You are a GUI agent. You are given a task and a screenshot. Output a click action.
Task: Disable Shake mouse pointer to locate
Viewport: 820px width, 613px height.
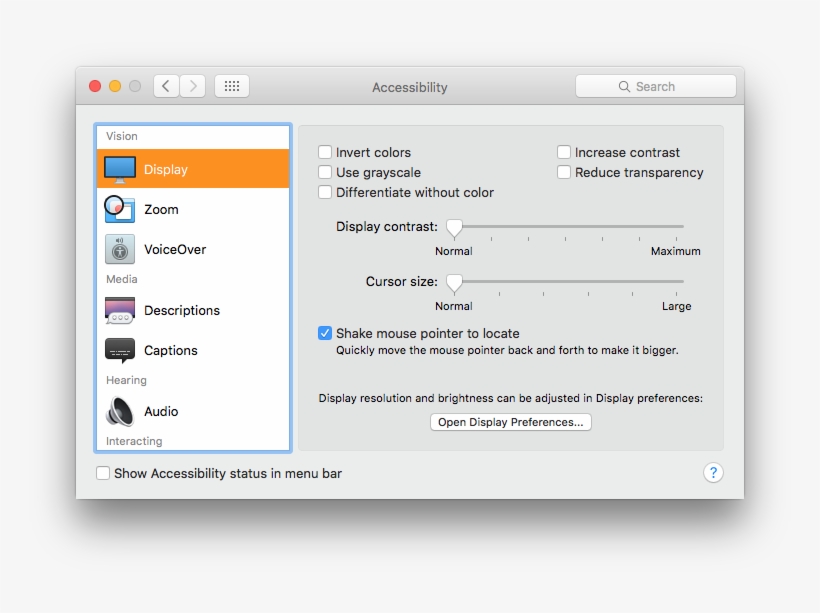coord(324,333)
